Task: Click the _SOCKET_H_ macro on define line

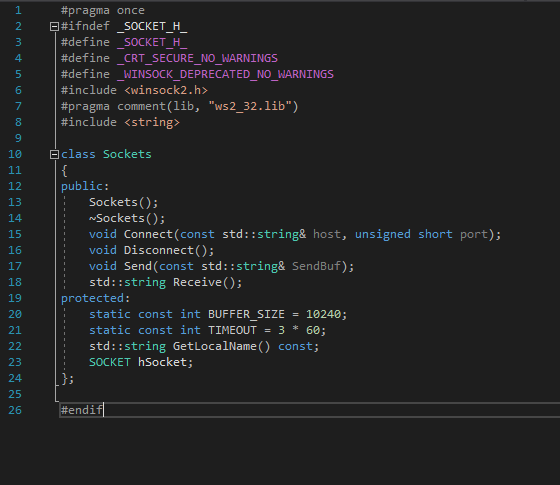Action: click(x=152, y=42)
